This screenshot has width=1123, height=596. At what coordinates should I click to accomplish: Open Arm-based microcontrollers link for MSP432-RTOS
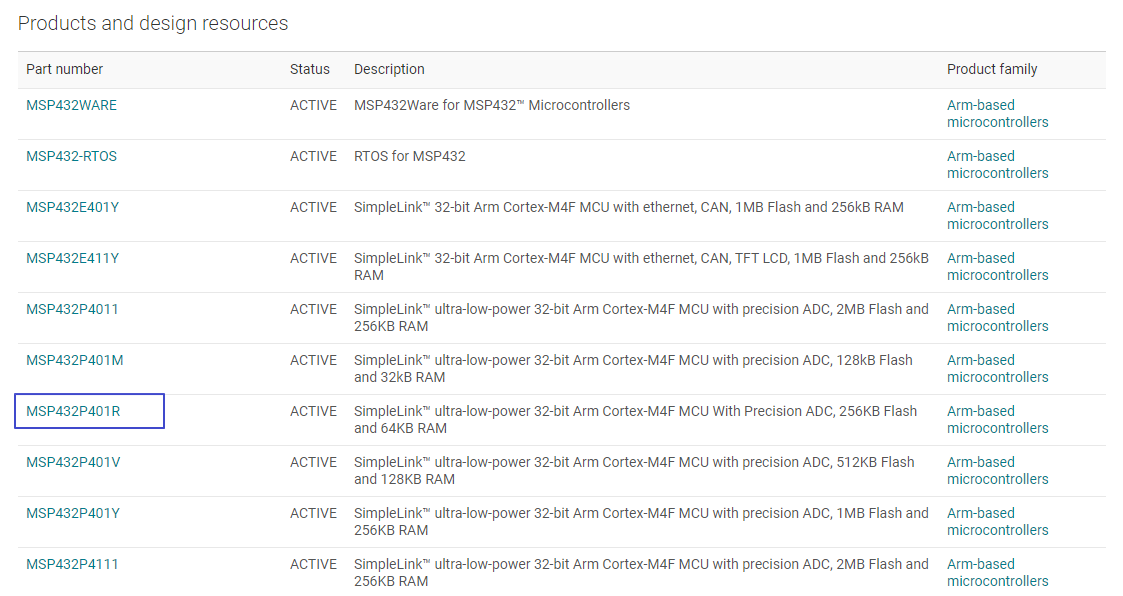[x=997, y=165]
